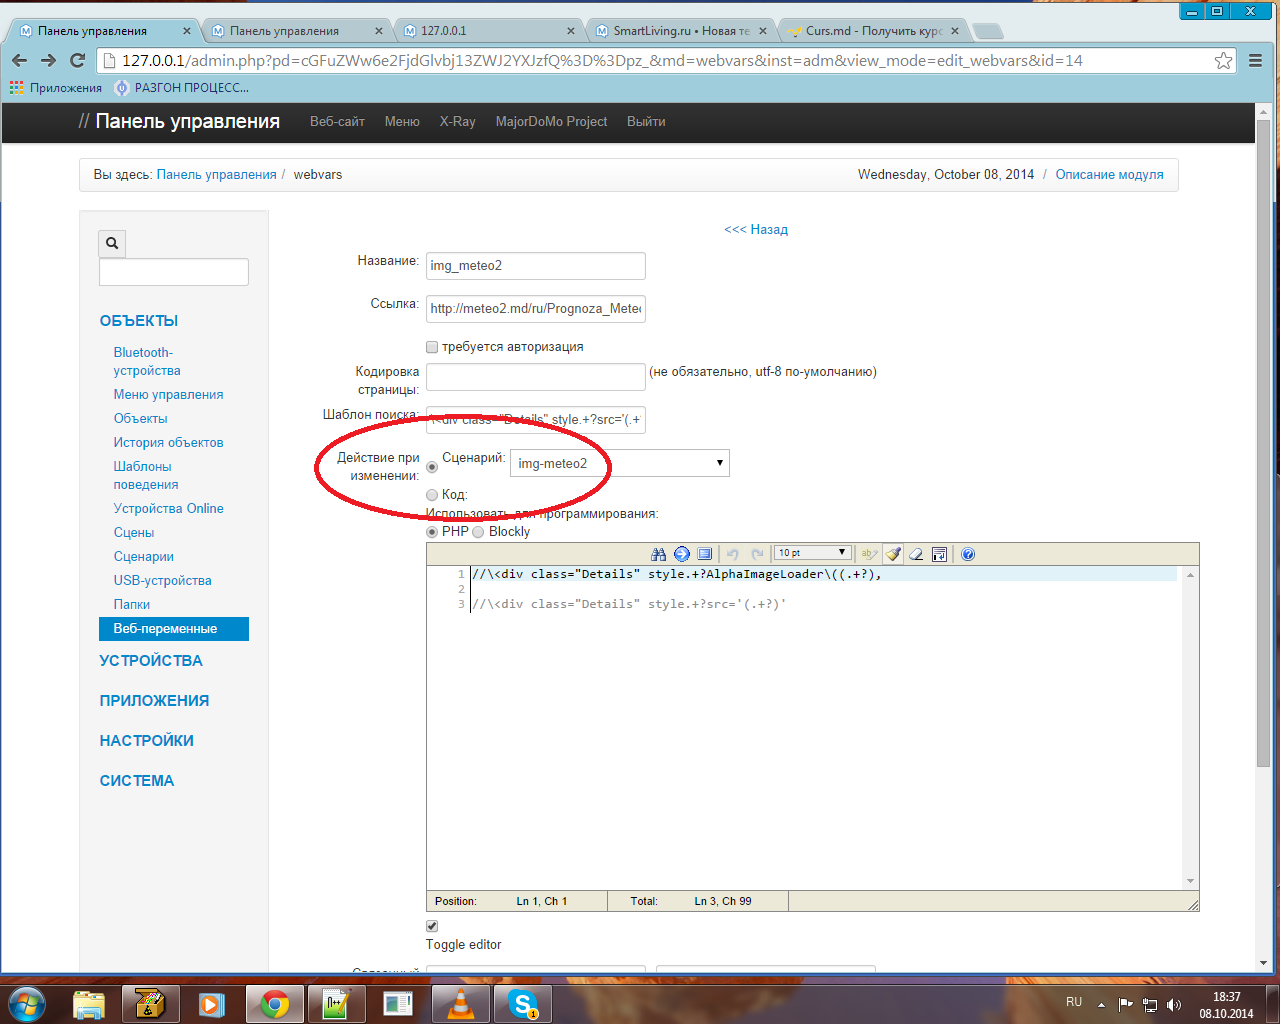Bookmark this page with the star icon
This screenshot has height=1024, width=1280.
click(1223, 61)
